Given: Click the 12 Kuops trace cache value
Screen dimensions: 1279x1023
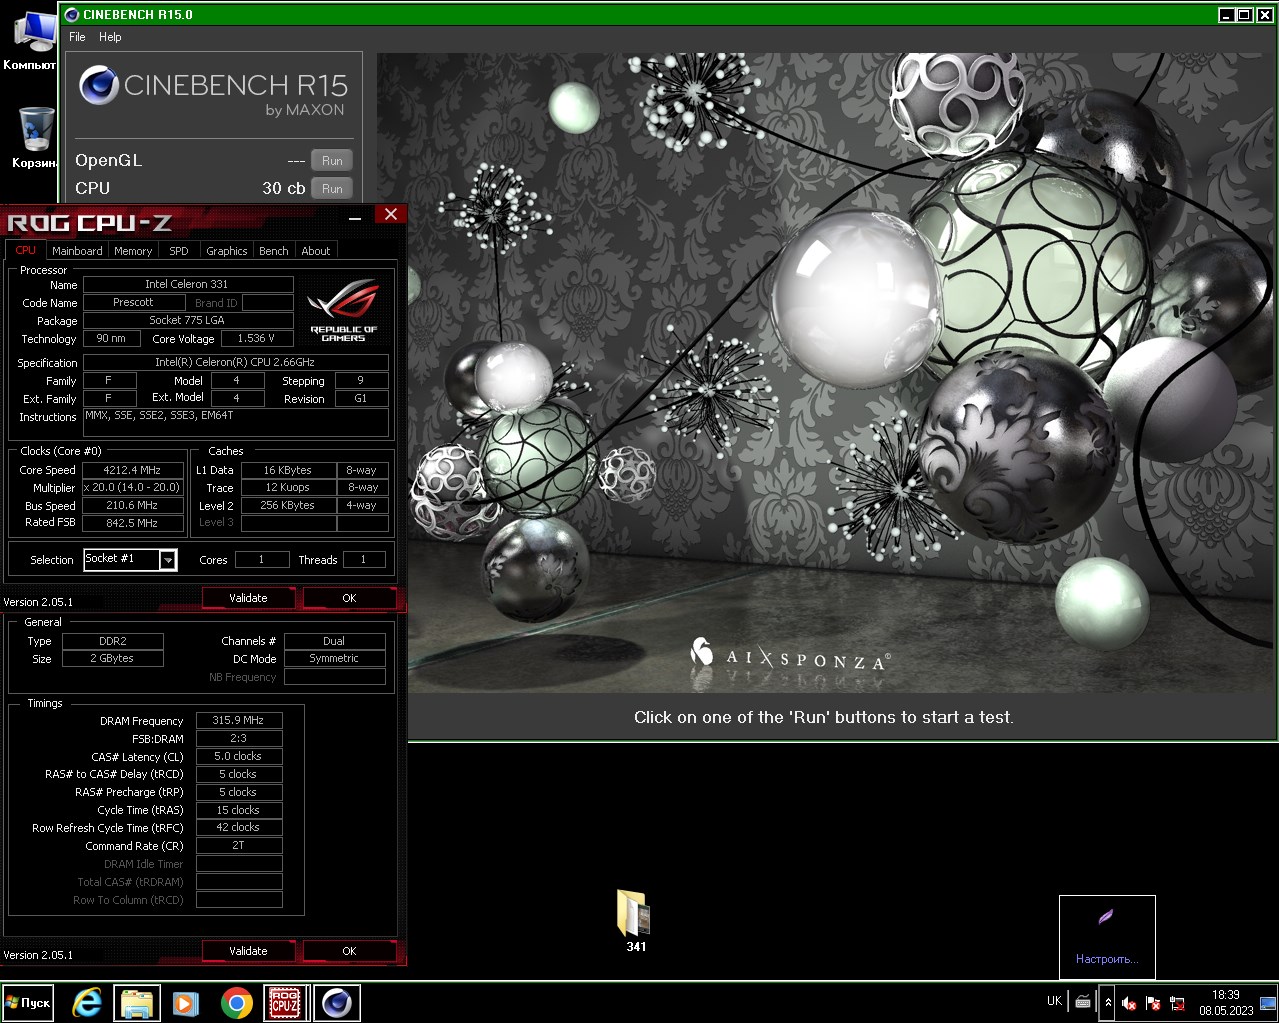Looking at the screenshot, I should click(x=288, y=488).
